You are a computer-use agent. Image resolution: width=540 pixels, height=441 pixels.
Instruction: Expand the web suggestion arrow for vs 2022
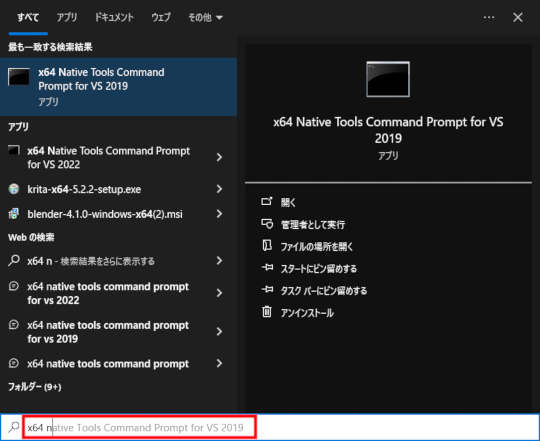click(219, 293)
